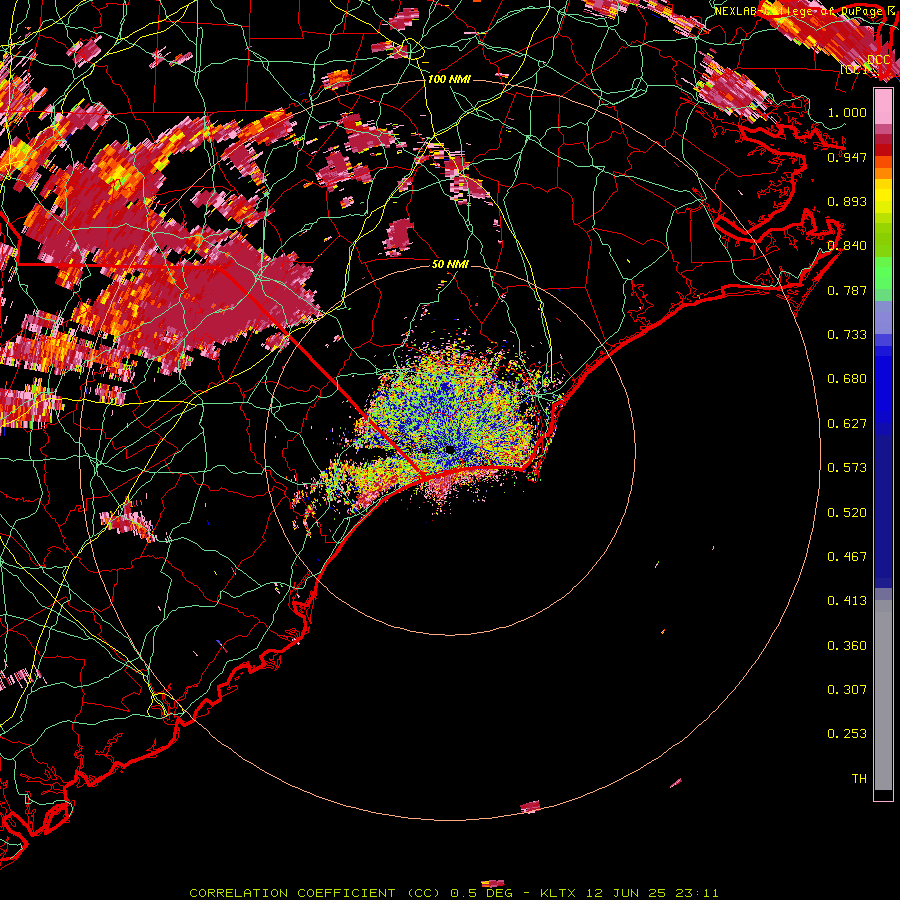Click the 0.413 legend value
Image resolution: width=900 pixels, height=900 pixels.
coord(847,600)
